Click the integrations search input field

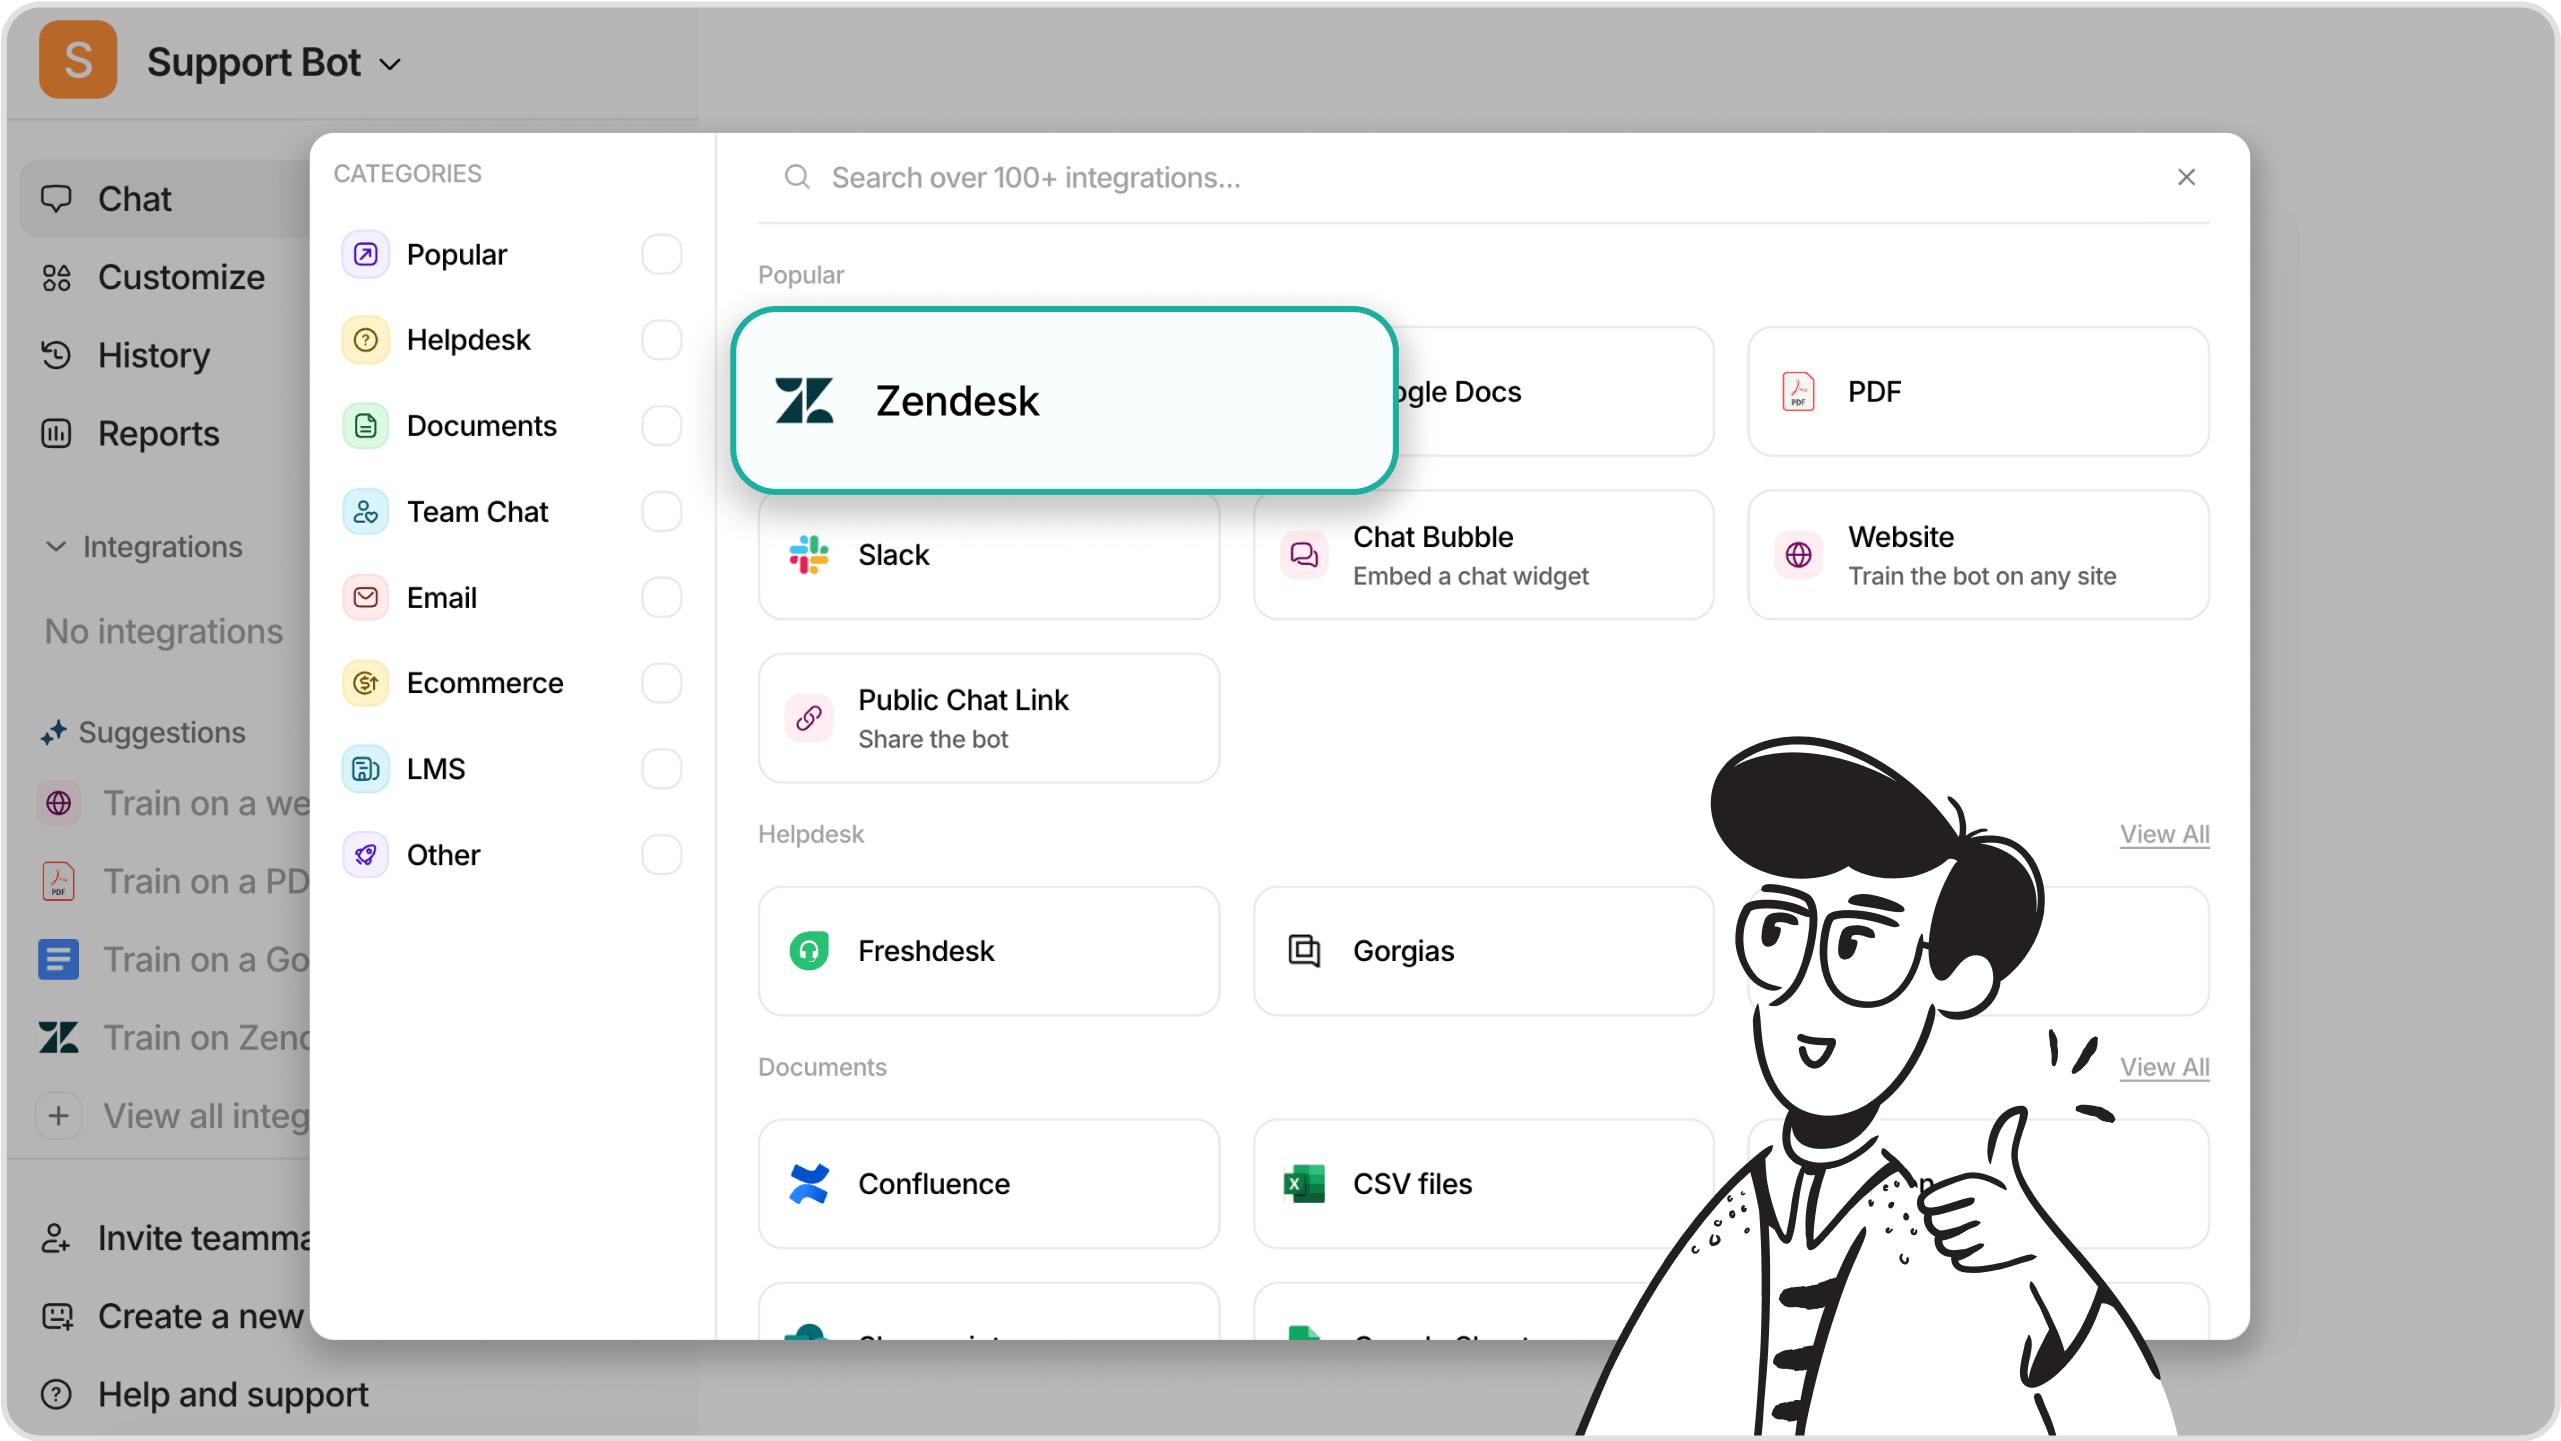coord(1483,176)
